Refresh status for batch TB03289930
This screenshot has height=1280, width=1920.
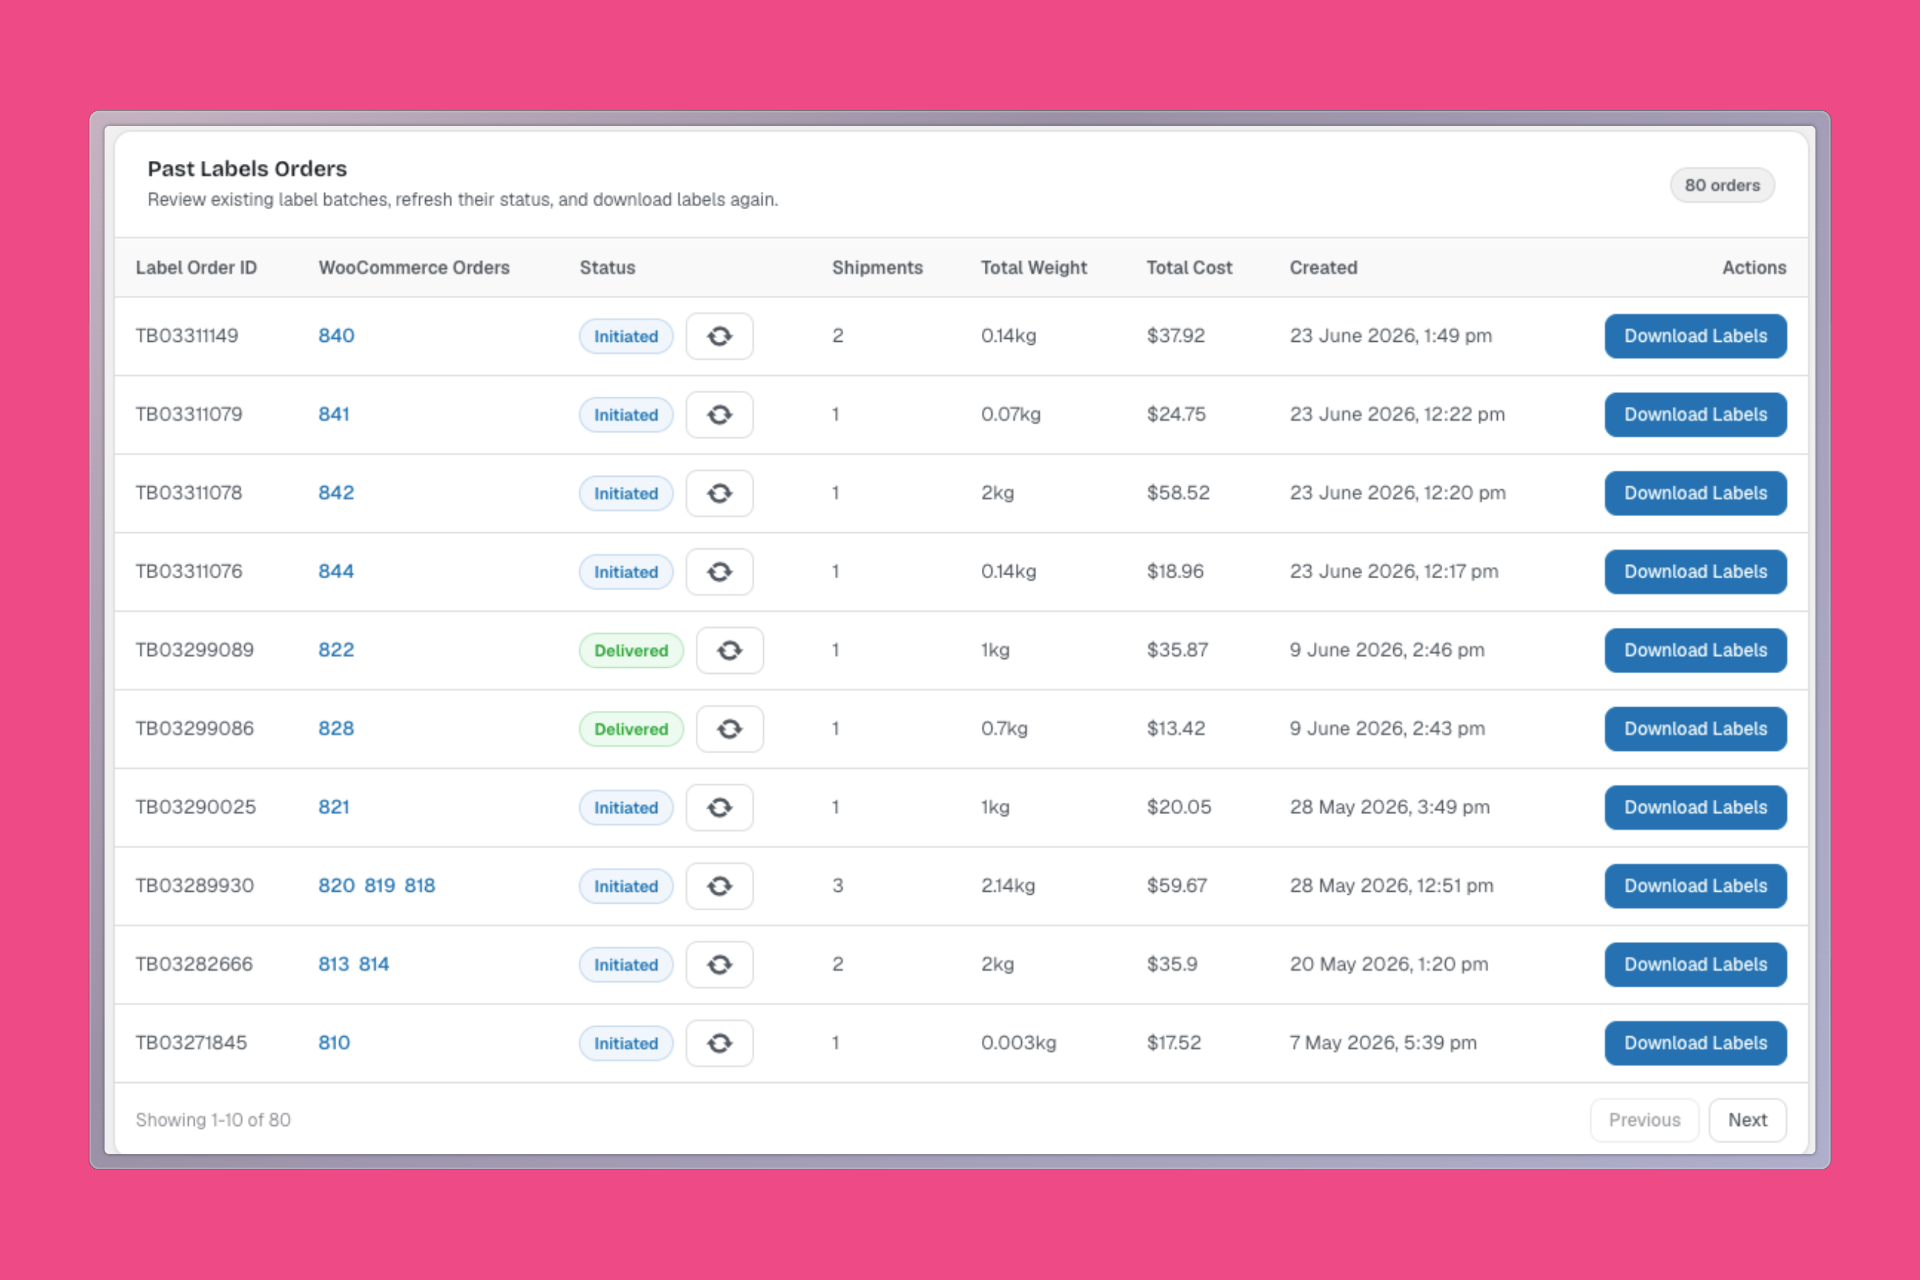pos(719,886)
